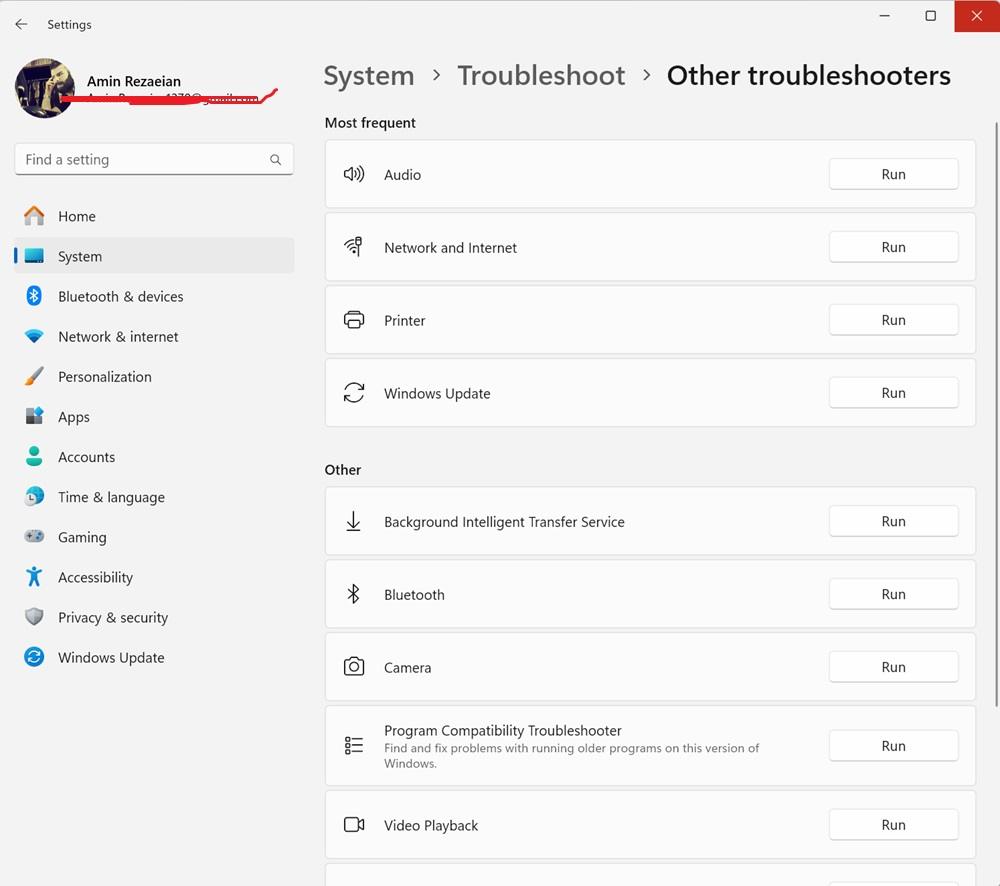The height and width of the screenshot is (886, 1000).
Task: Run the Windows Update troubleshooter
Action: [x=893, y=393]
